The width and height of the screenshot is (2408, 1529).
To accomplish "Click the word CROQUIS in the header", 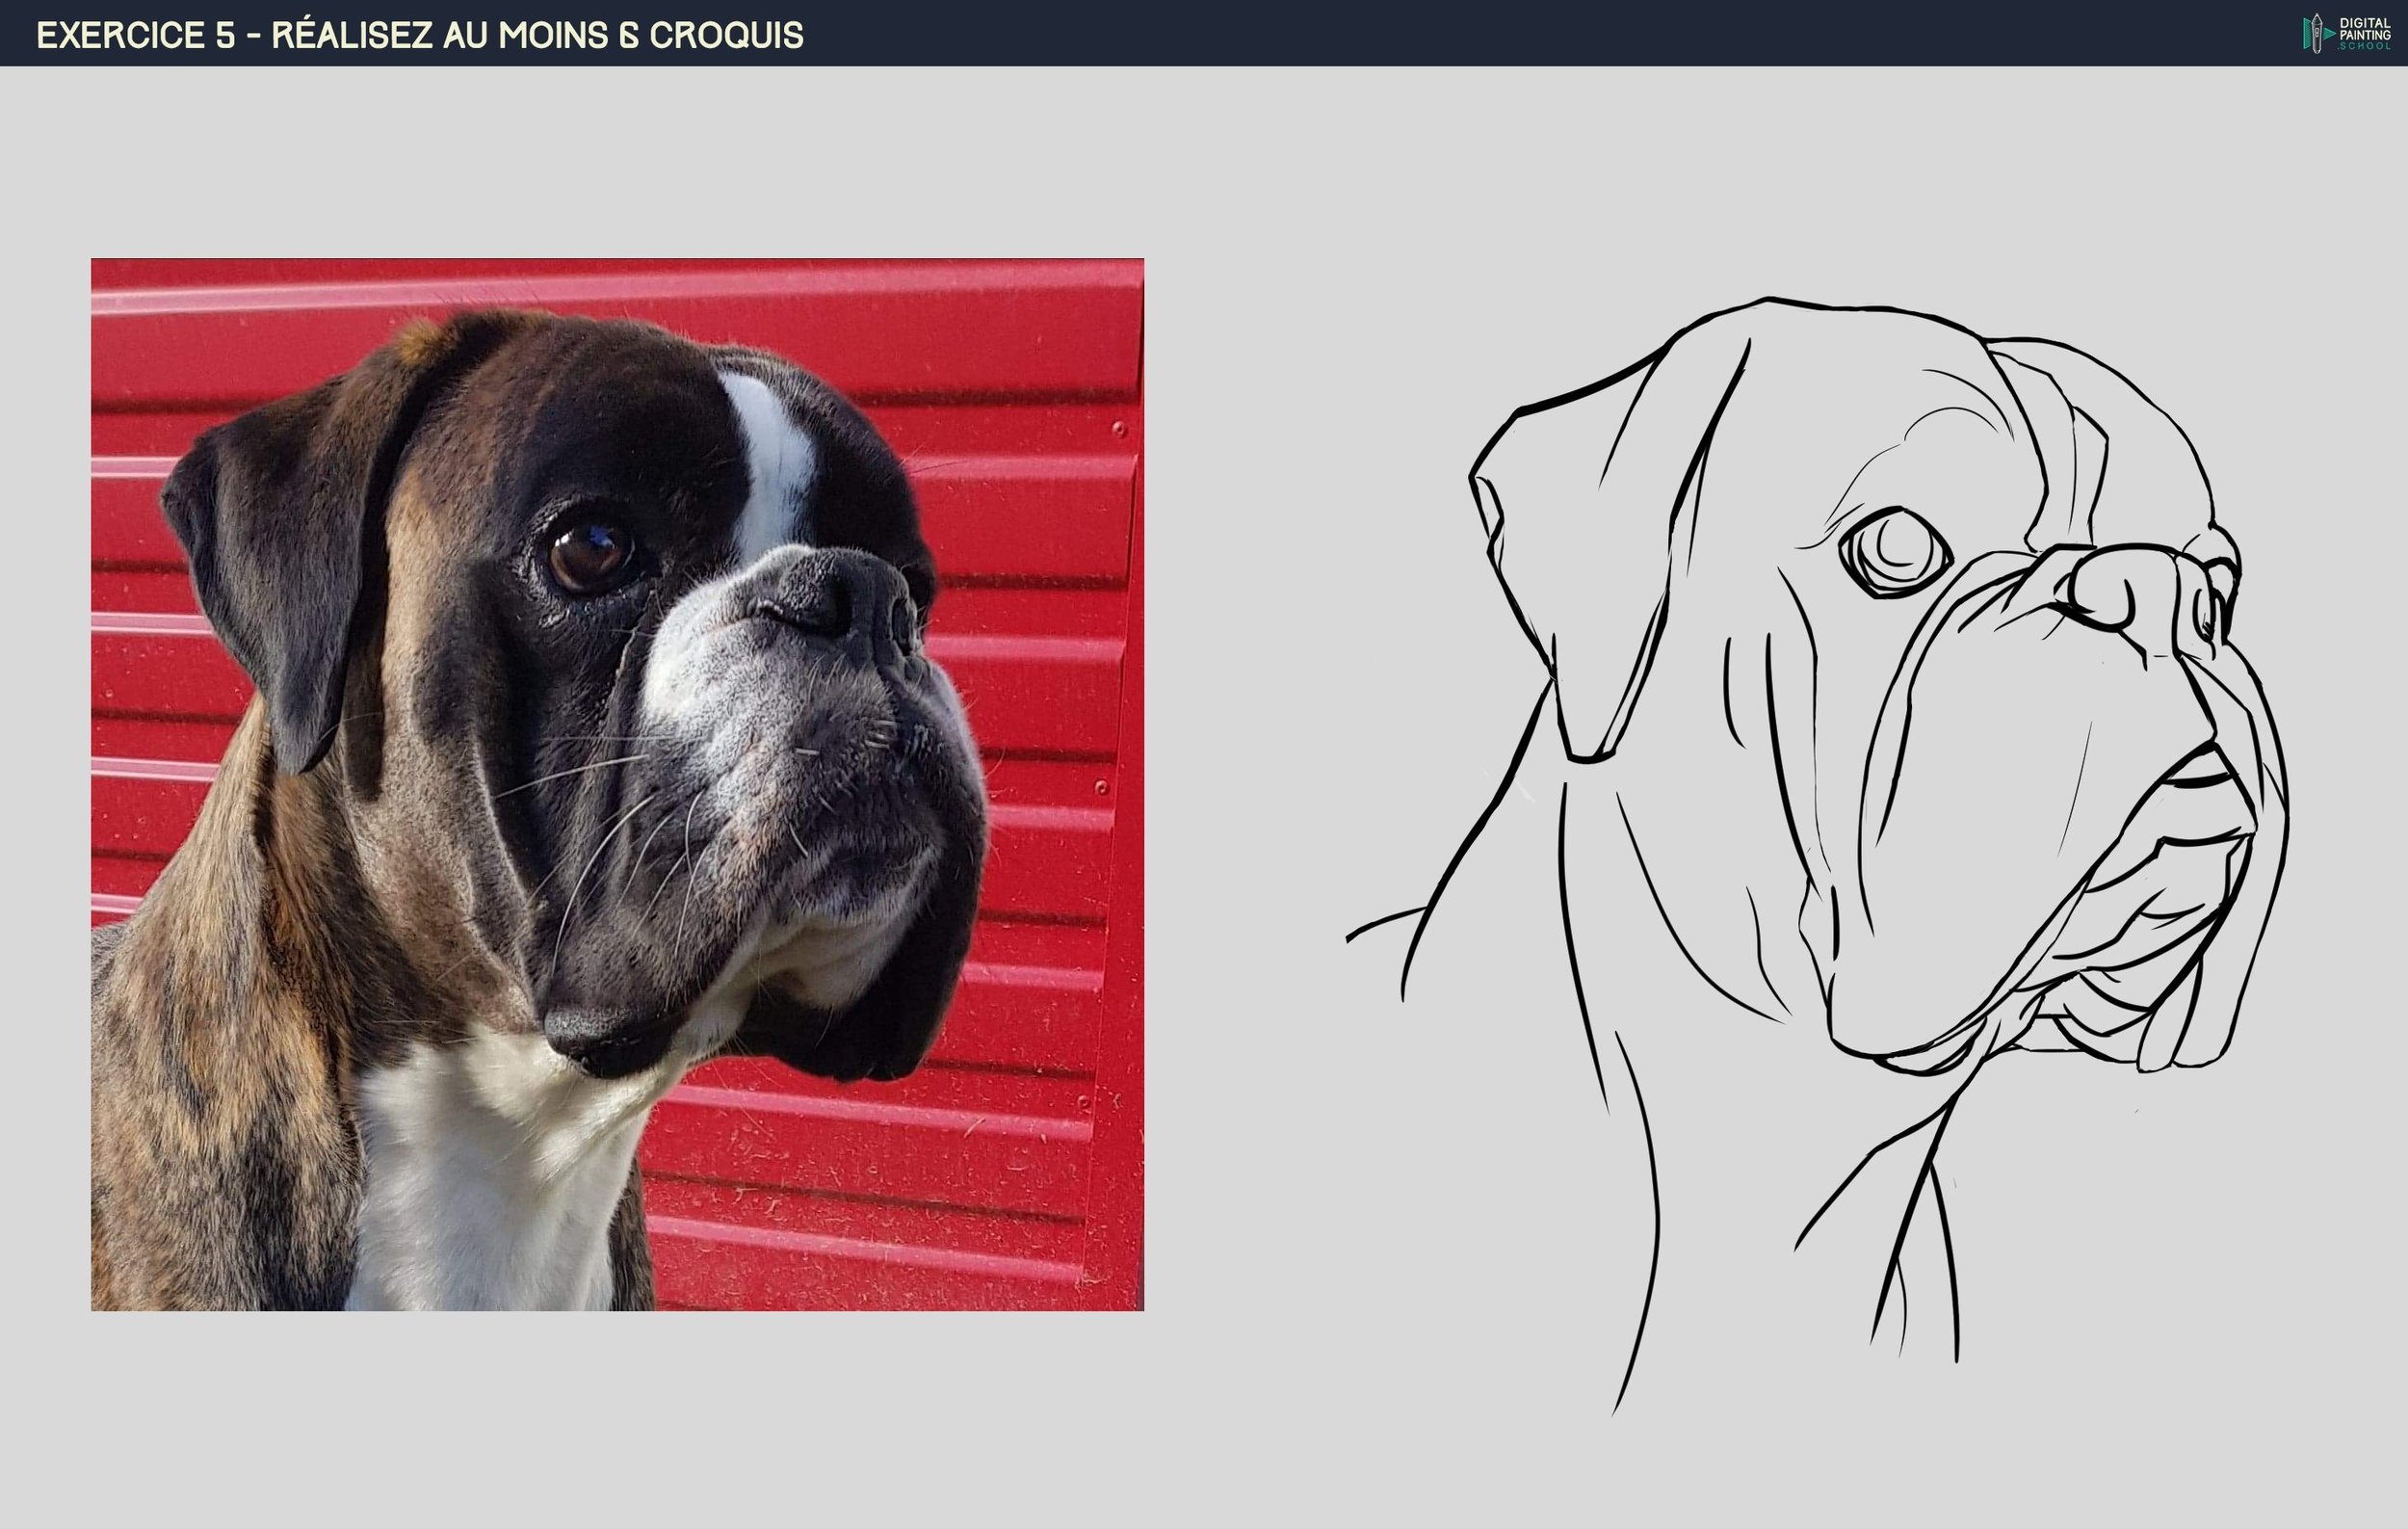I will tap(726, 35).
